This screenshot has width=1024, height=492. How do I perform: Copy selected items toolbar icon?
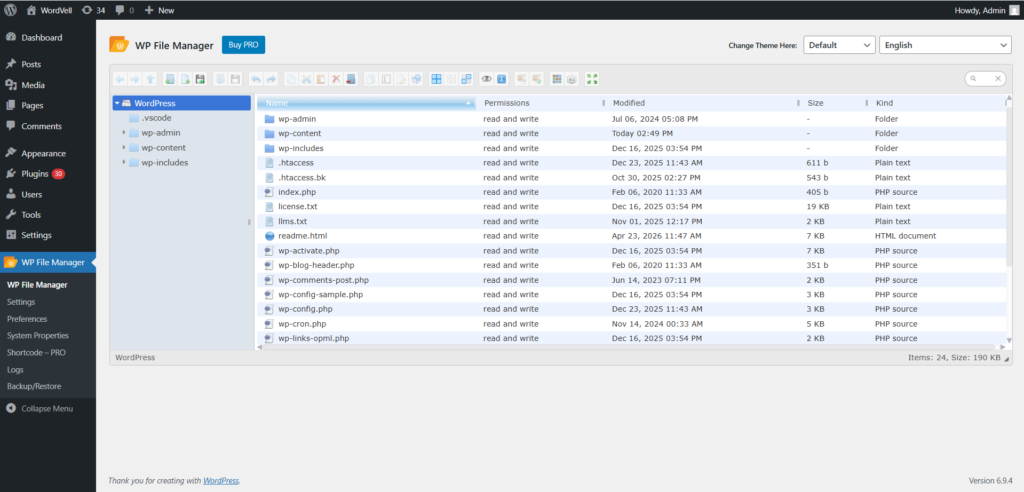click(291, 79)
